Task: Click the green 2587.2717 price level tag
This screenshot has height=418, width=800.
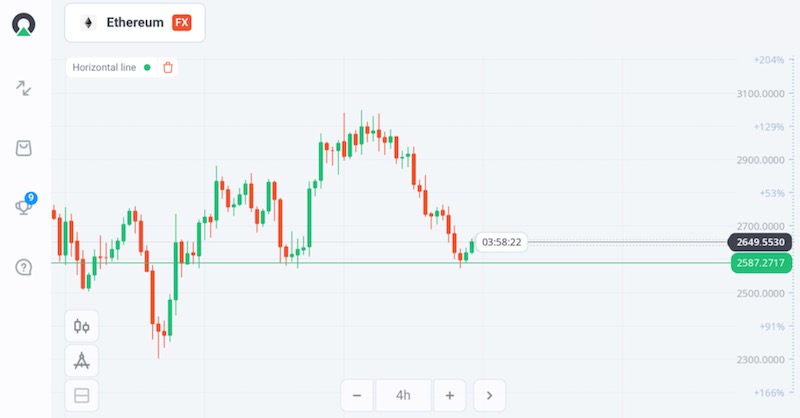Action: [760, 262]
